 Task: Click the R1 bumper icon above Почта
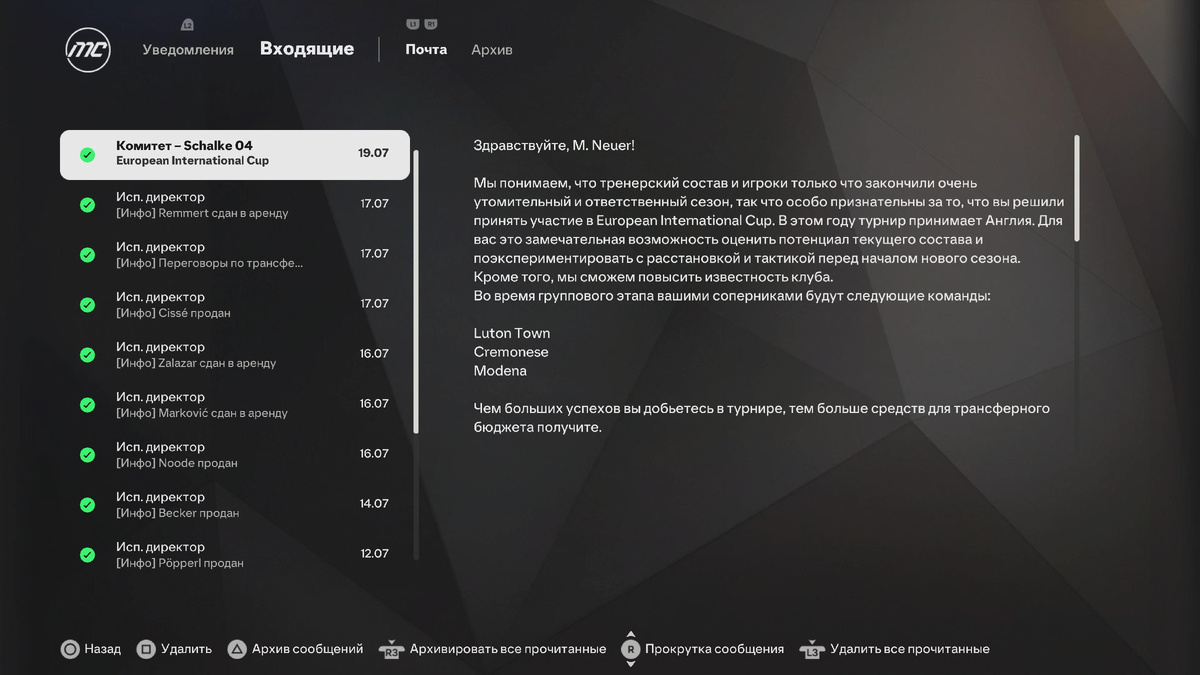tap(431, 24)
